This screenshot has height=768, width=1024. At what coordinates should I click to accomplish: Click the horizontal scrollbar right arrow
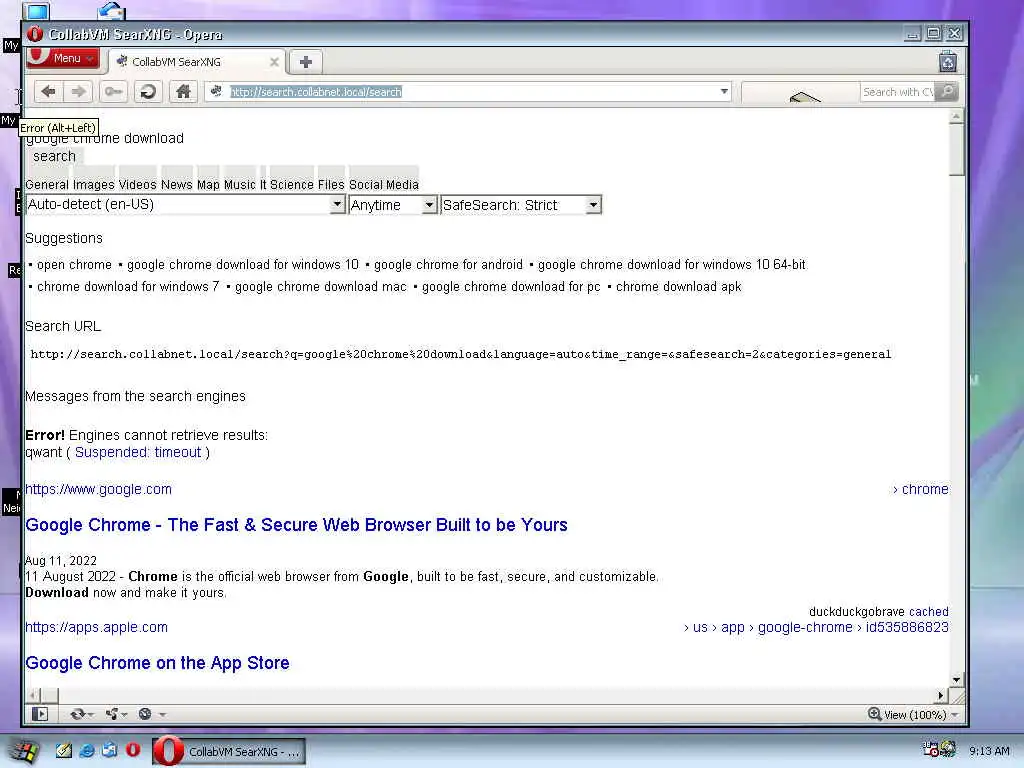tap(940, 696)
